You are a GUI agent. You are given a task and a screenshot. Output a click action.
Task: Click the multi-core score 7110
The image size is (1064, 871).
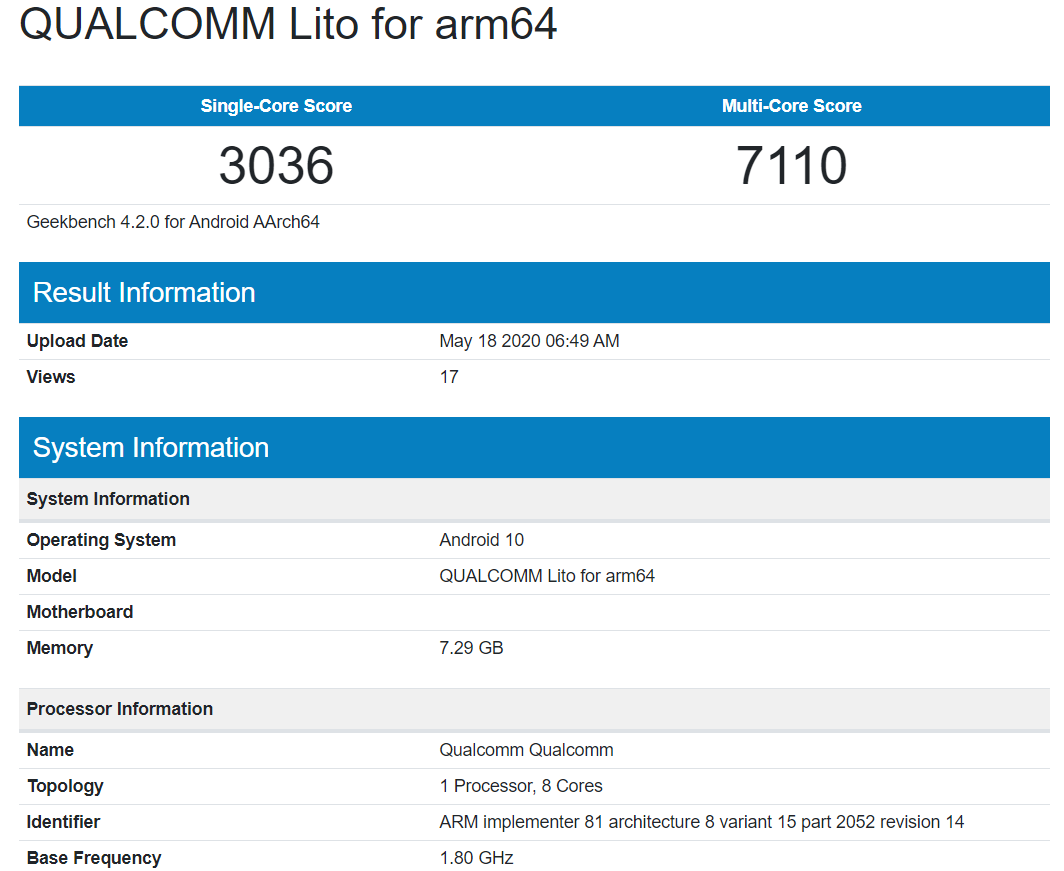coord(792,167)
